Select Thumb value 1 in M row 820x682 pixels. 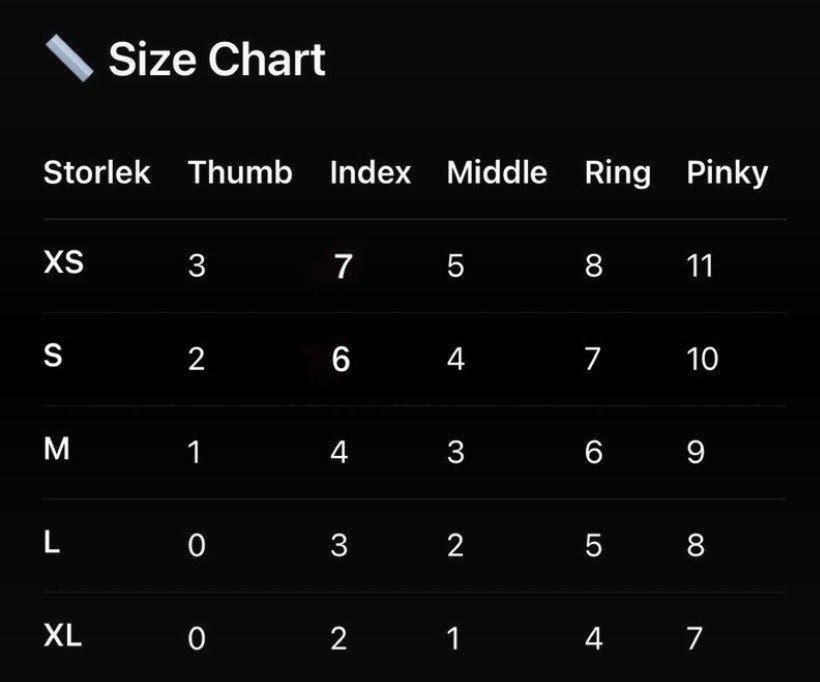pyautogui.click(x=195, y=452)
